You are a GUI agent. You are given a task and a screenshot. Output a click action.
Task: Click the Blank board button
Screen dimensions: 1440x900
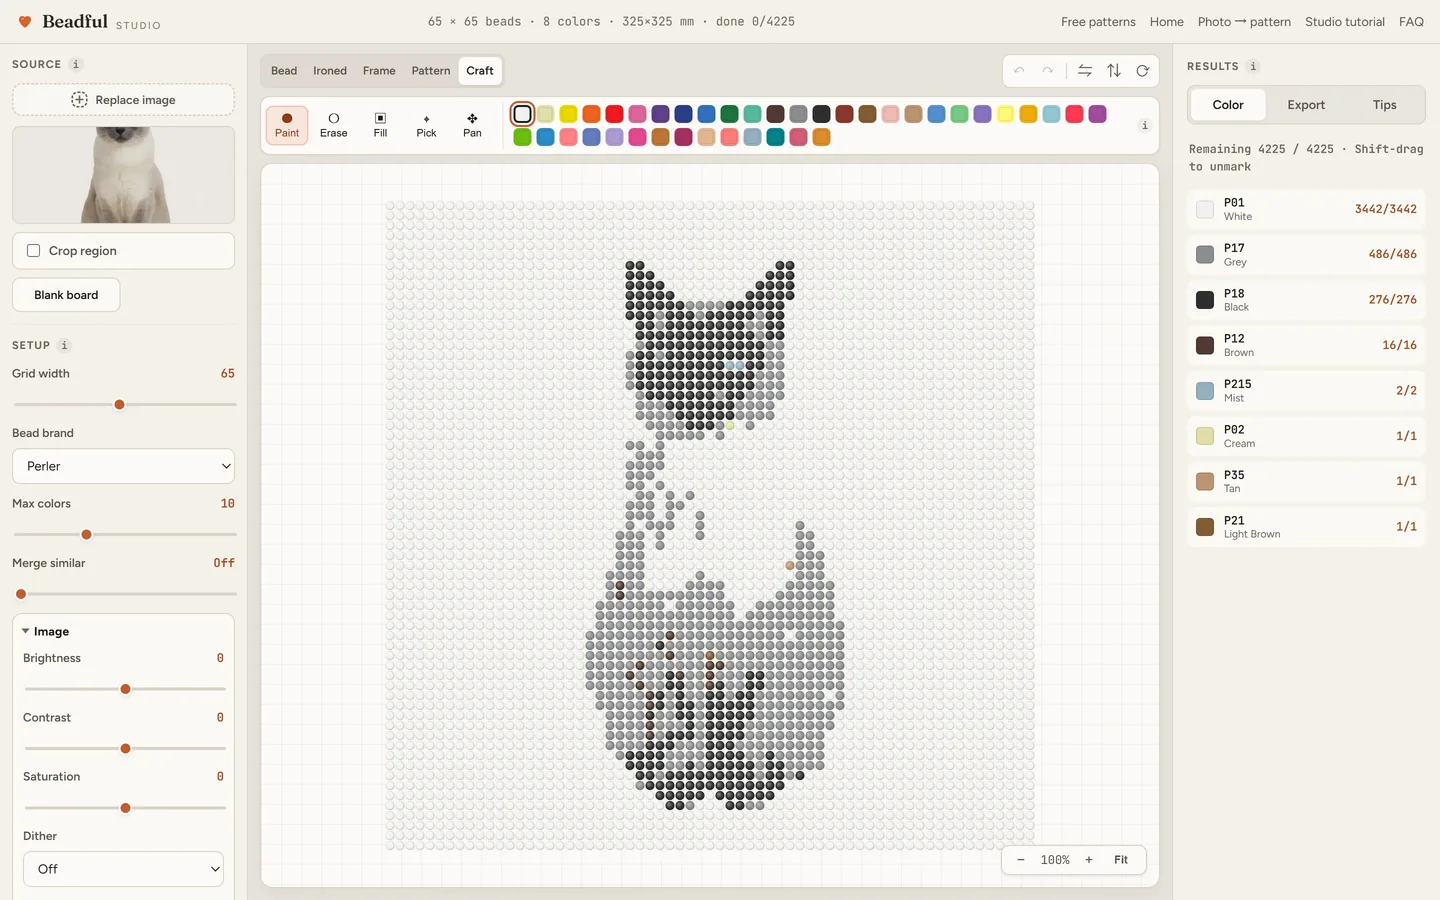click(x=66, y=295)
